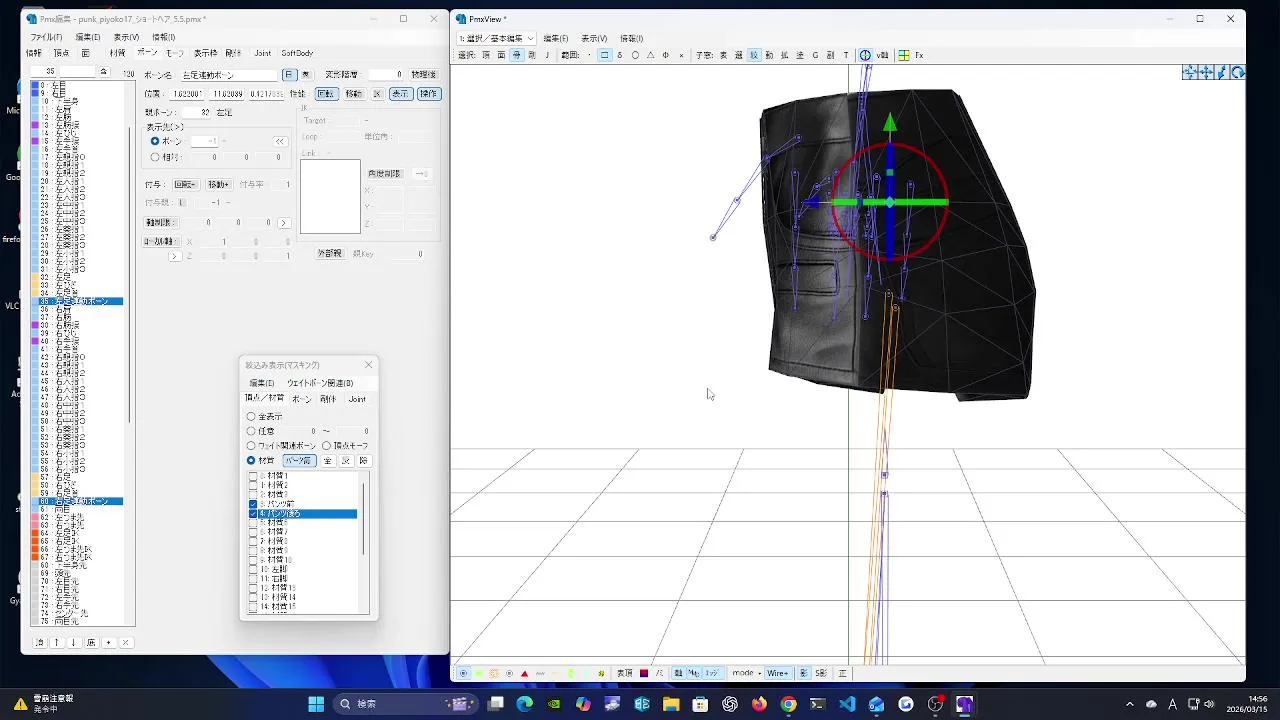1280x720 pixels.
Task: Click the ボーン名 bone name text field
Action: [x=228, y=75]
